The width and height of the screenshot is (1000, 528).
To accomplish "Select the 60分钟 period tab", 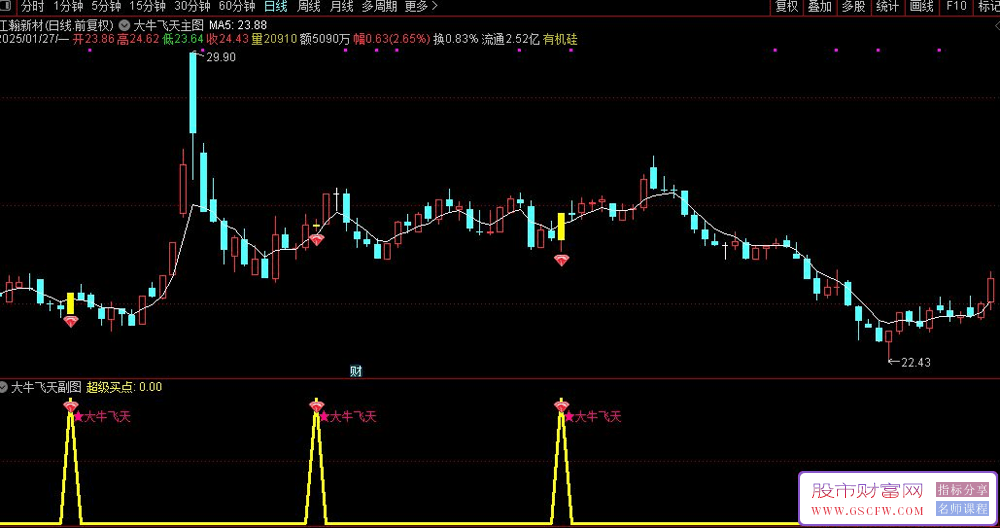I will (237, 7).
